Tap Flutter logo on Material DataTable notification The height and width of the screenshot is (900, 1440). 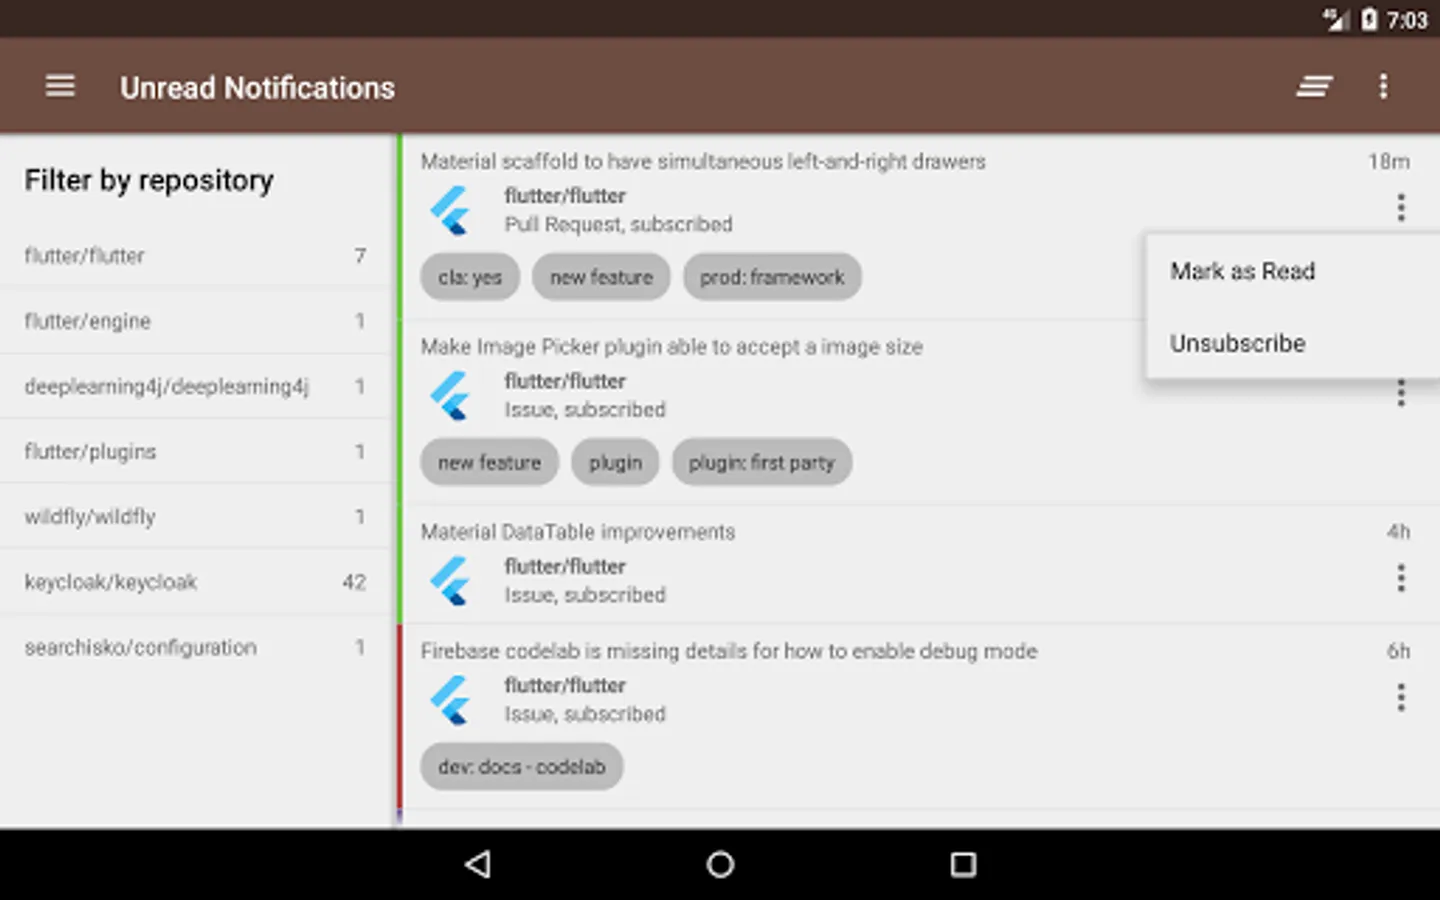coord(451,581)
